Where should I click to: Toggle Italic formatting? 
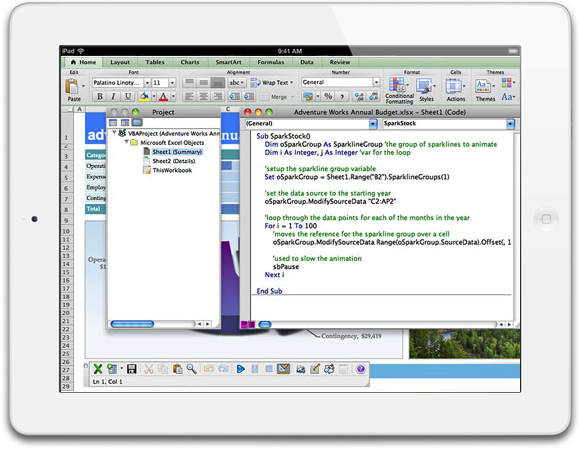[x=113, y=97]
